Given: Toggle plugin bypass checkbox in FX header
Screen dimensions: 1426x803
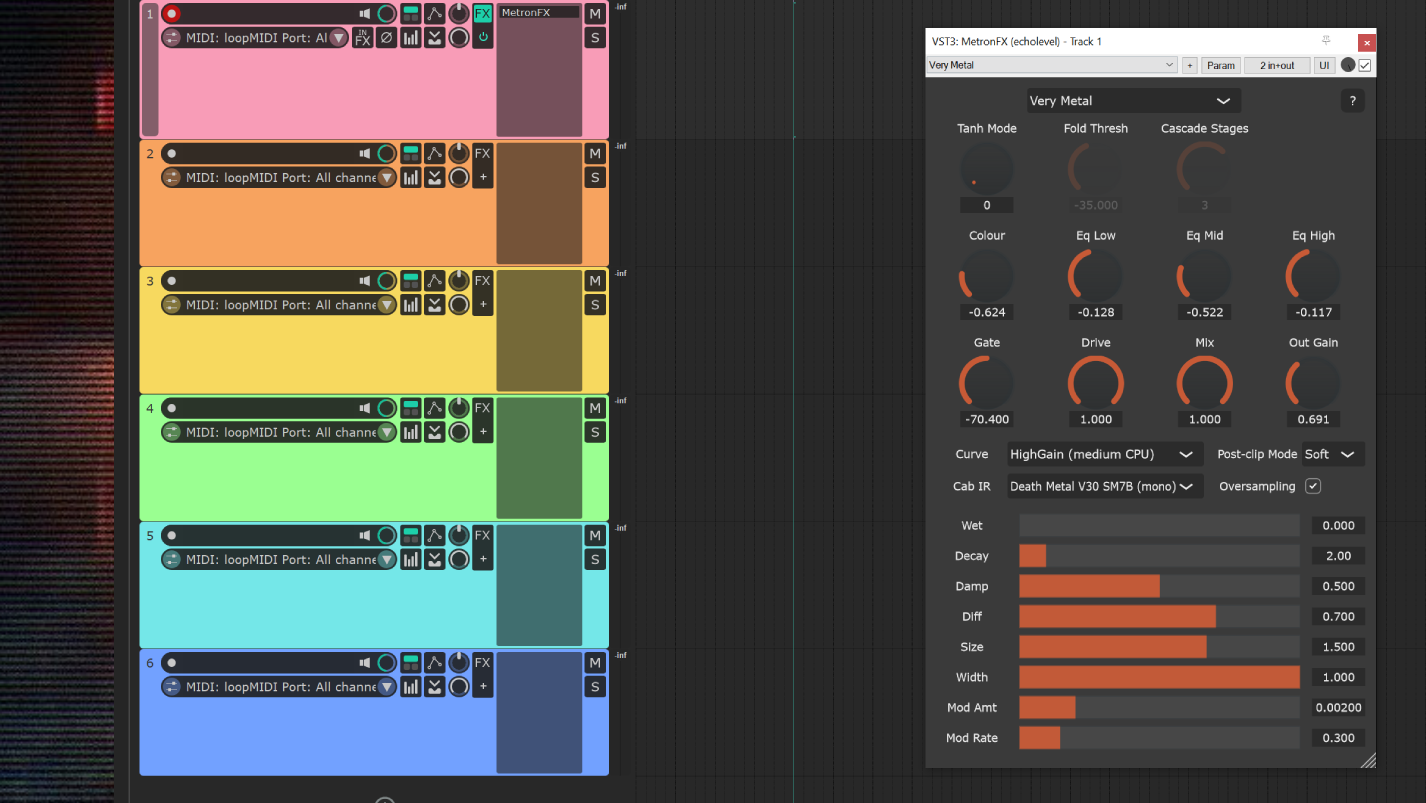Looking at the screenshot, I should pos(1365,65).
